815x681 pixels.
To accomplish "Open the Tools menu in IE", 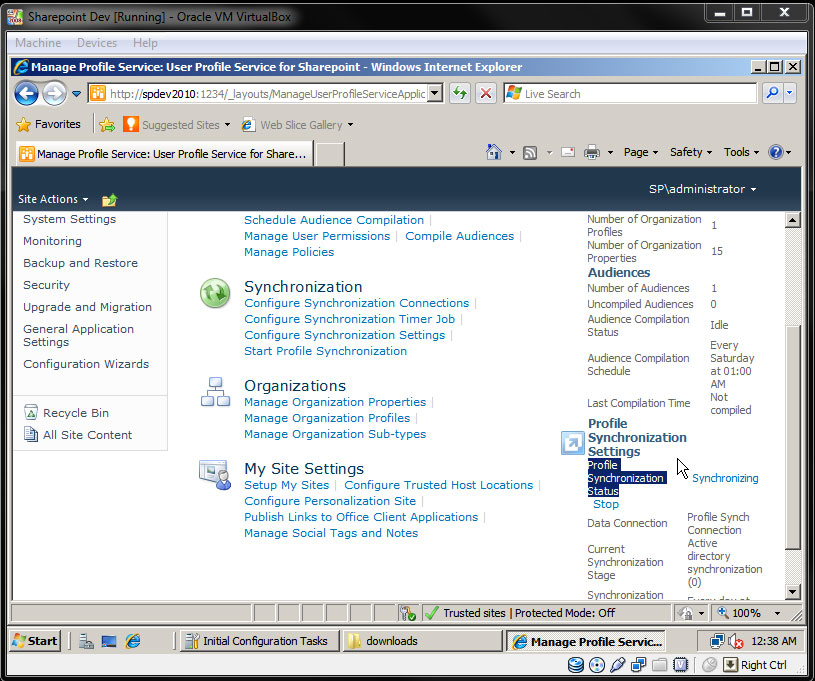I will tap(742, 152).
